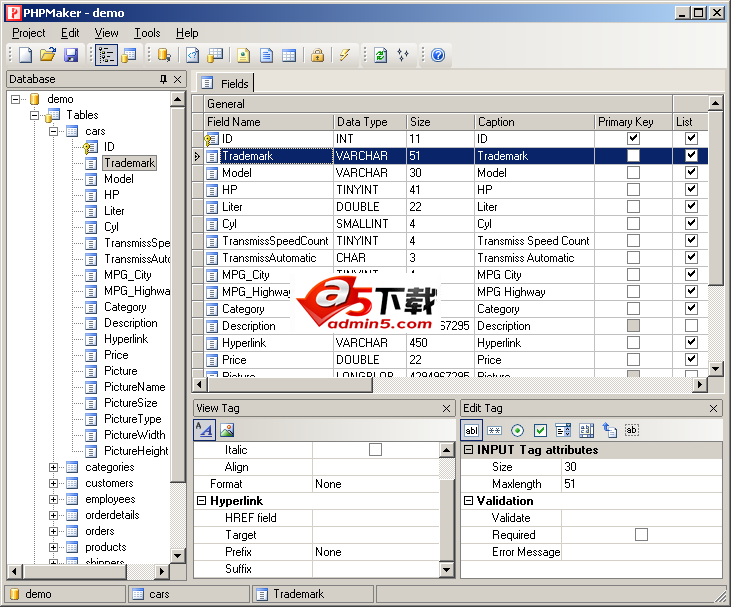Toggle Primary Key checkbox for Trademark row
The image size is (731, 607).
633,156
